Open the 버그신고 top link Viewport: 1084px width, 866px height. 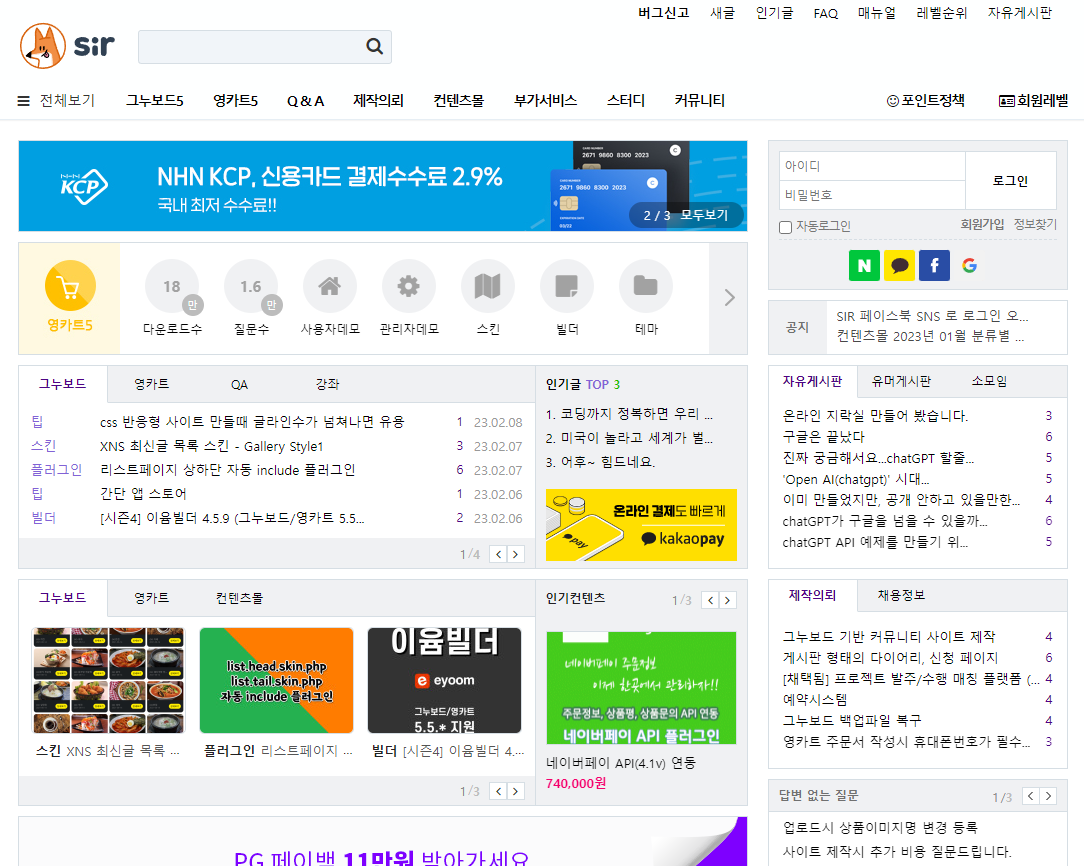tap(664, 13)
